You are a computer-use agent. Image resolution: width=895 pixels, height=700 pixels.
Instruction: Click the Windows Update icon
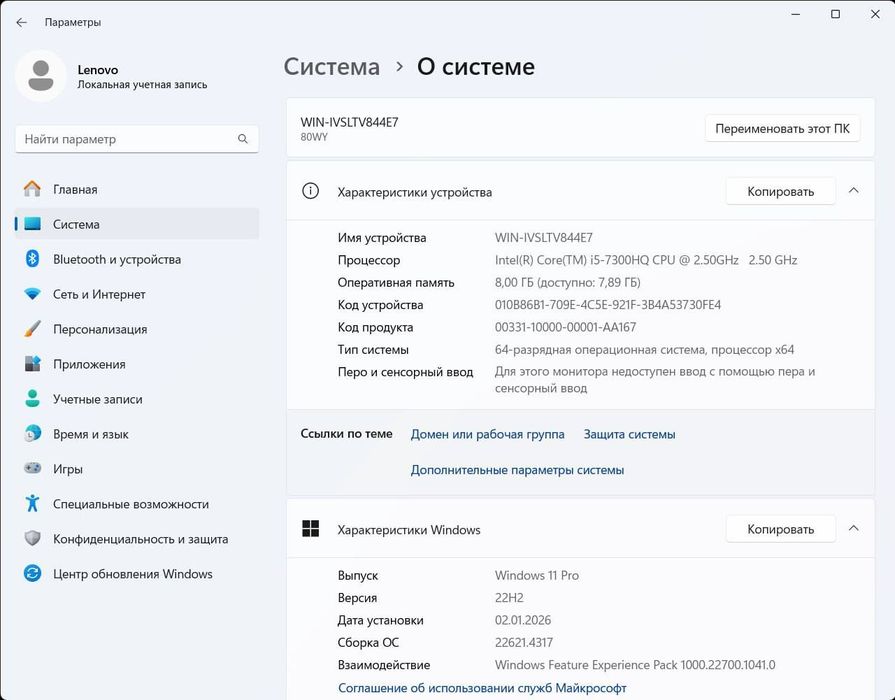(x=32, y=574)
